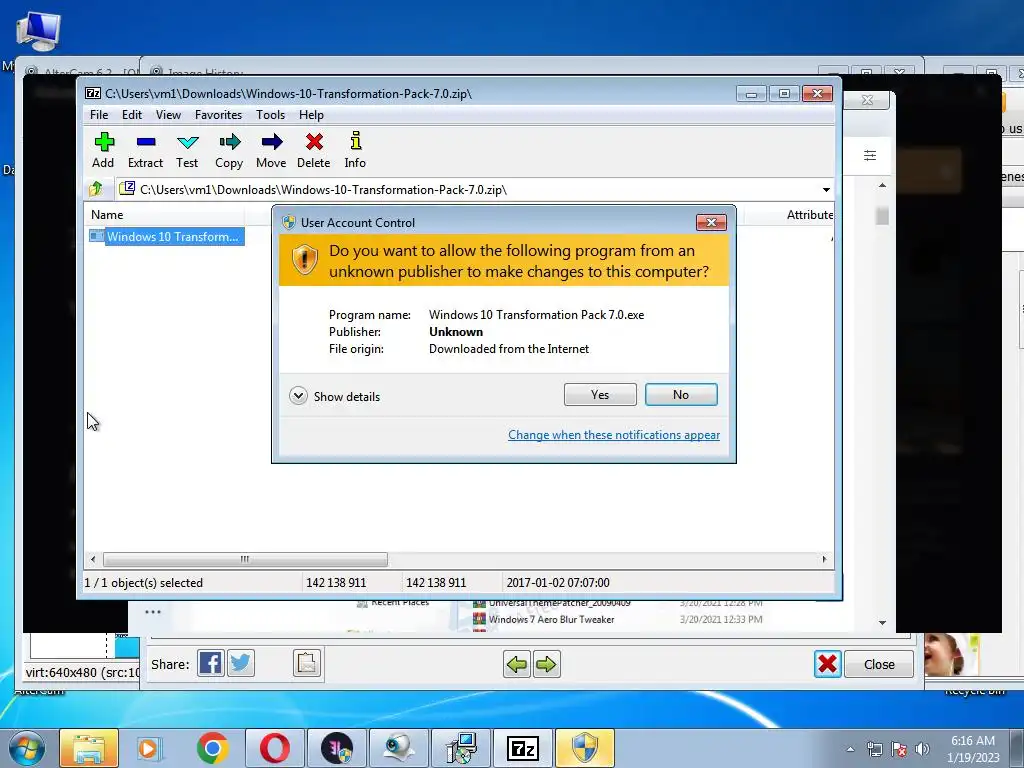
Task: Show hidden tray icons arrow
Action: [850, 749]
